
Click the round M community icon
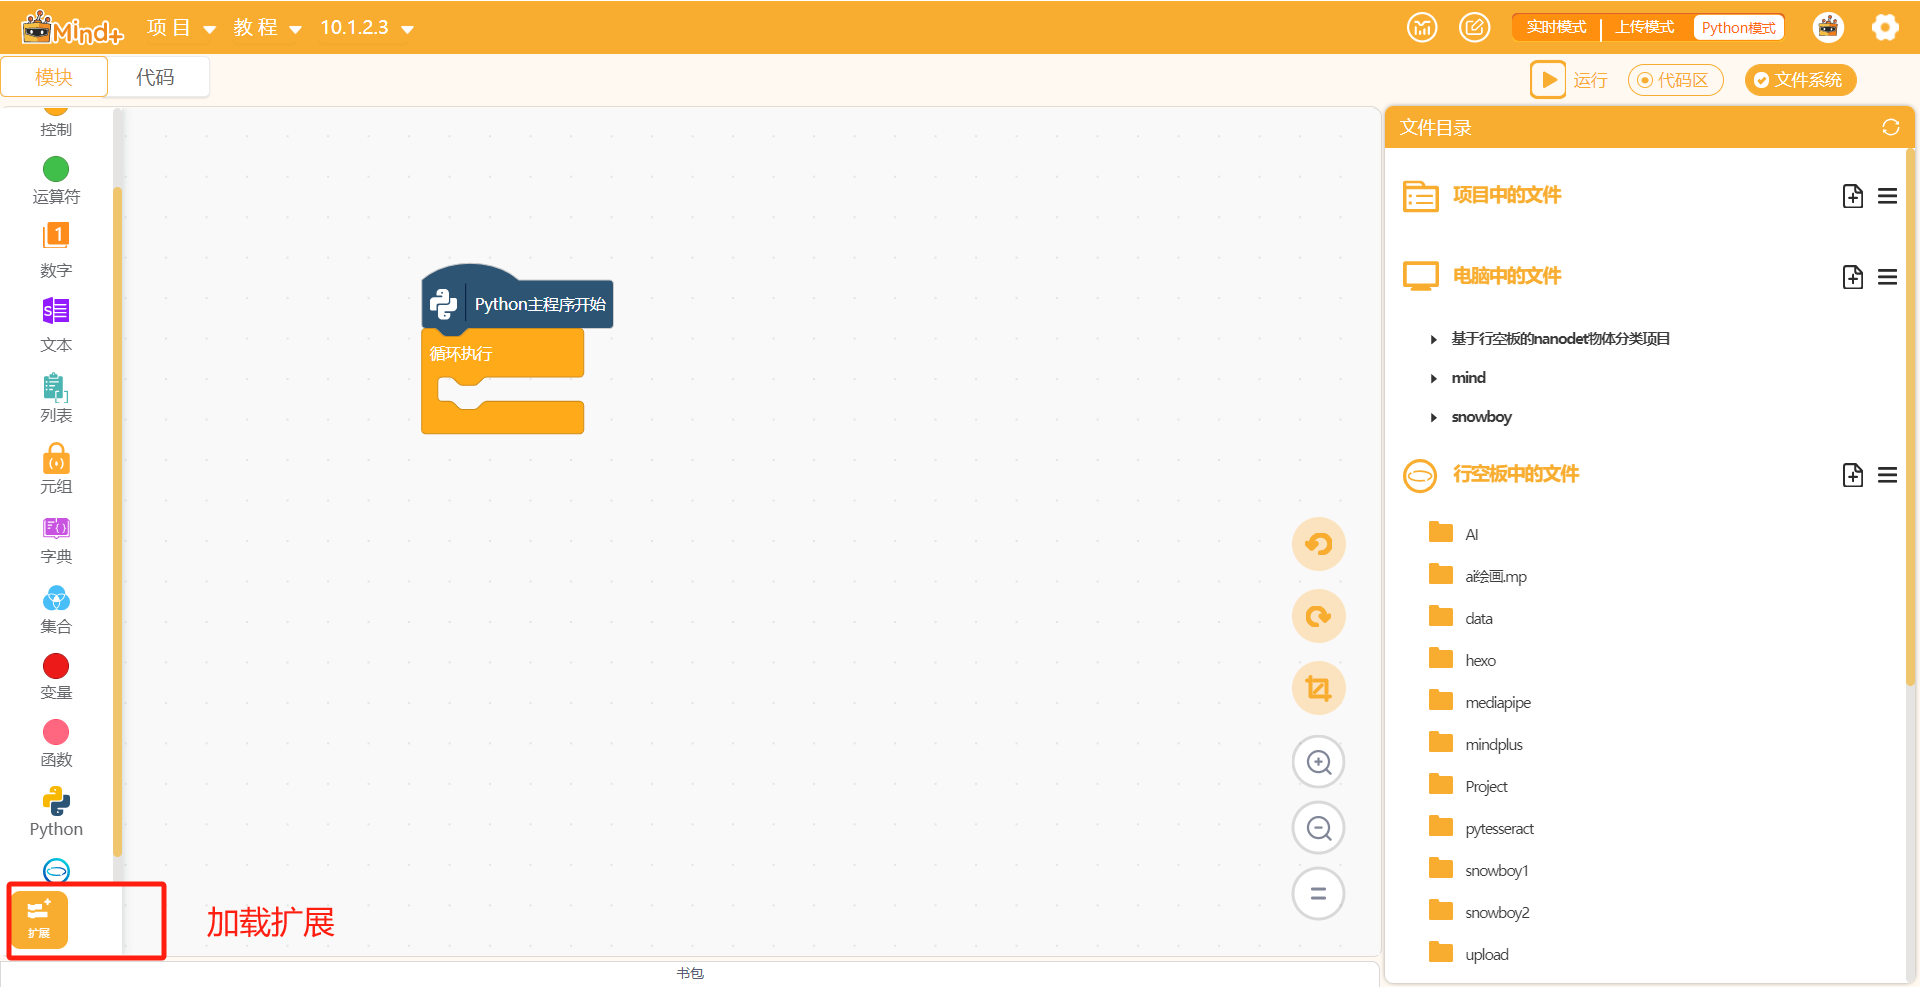click(1422, 27)
